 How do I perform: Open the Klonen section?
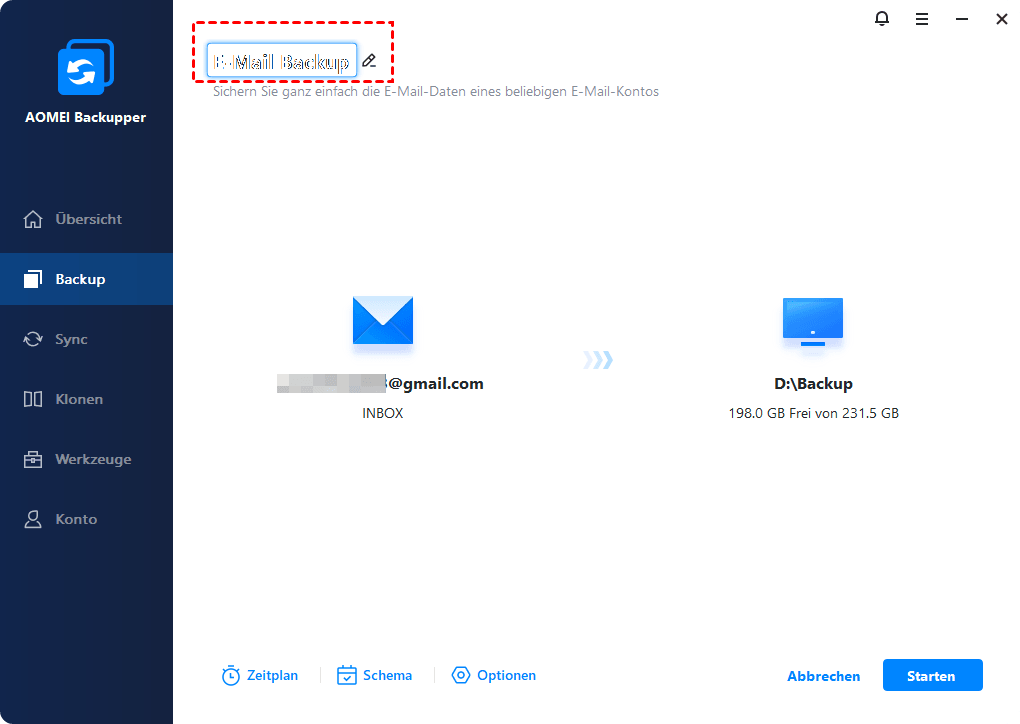point(87,399)
